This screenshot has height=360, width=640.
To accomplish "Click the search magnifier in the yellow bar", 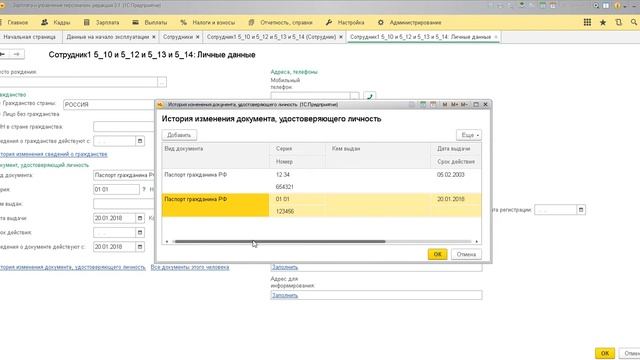I will (x=634, y=22).
